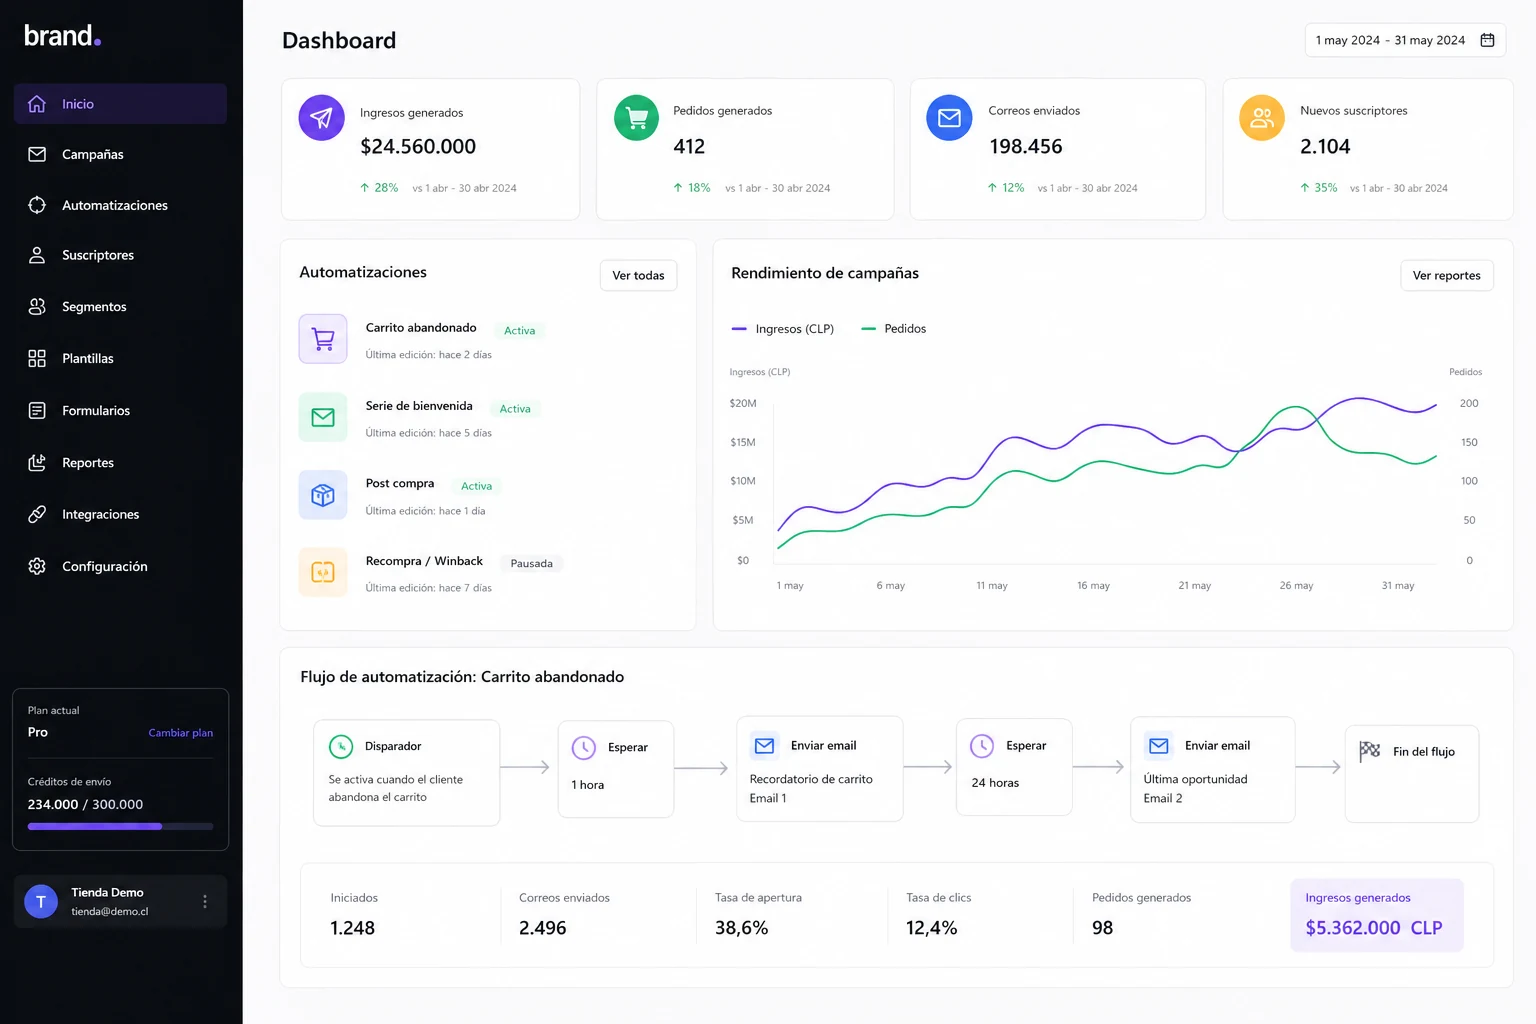
Task: Click the 234.000 / 300.000 credits text
Action: pos(85,804)
